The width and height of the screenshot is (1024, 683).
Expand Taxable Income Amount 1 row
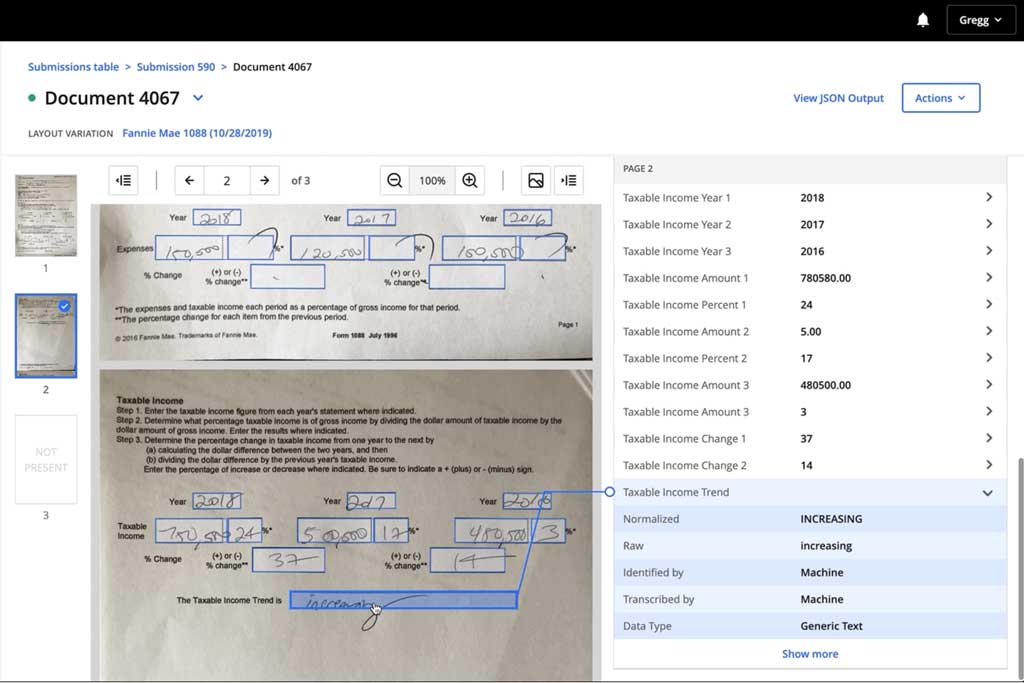809,278
